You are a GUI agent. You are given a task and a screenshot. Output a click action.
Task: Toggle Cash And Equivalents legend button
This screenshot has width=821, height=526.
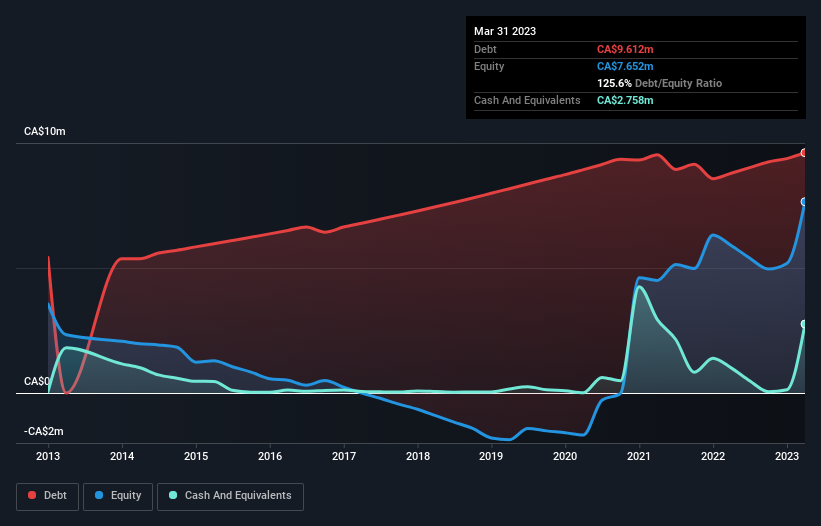tap(230, 496)
